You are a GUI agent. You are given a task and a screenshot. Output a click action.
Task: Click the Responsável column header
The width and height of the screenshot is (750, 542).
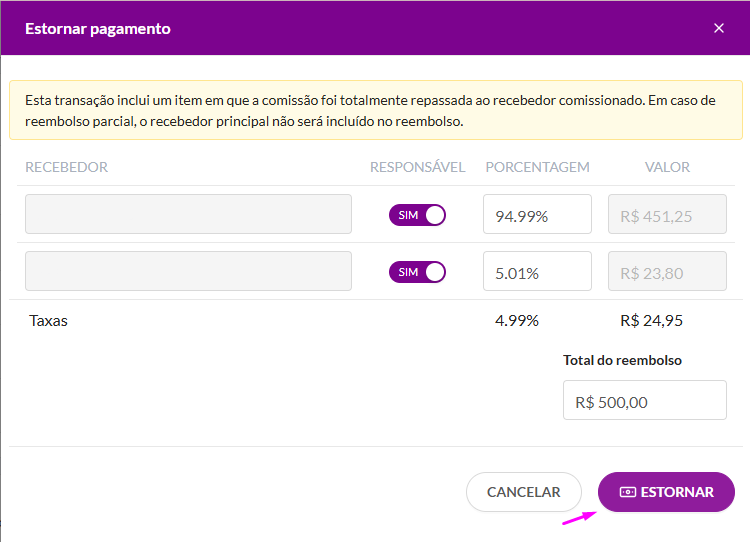point(418,167)
